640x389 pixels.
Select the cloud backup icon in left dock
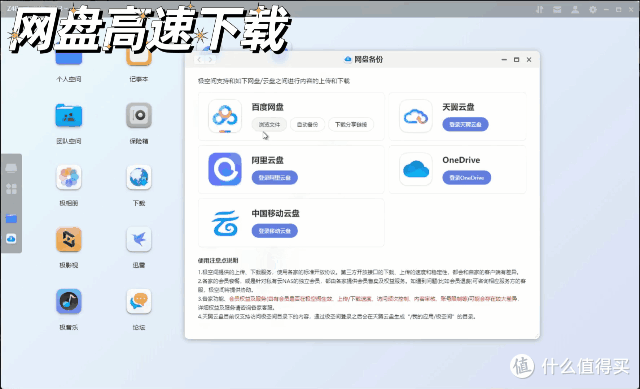(x=11, y=239)
